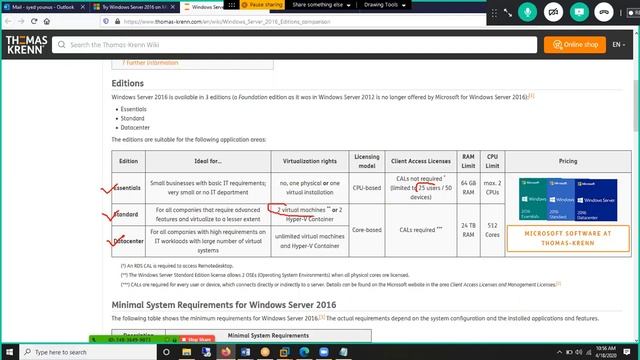Click the volume speaker tray icon
This screenshot has width=640, height=360.
coord(579,352)
